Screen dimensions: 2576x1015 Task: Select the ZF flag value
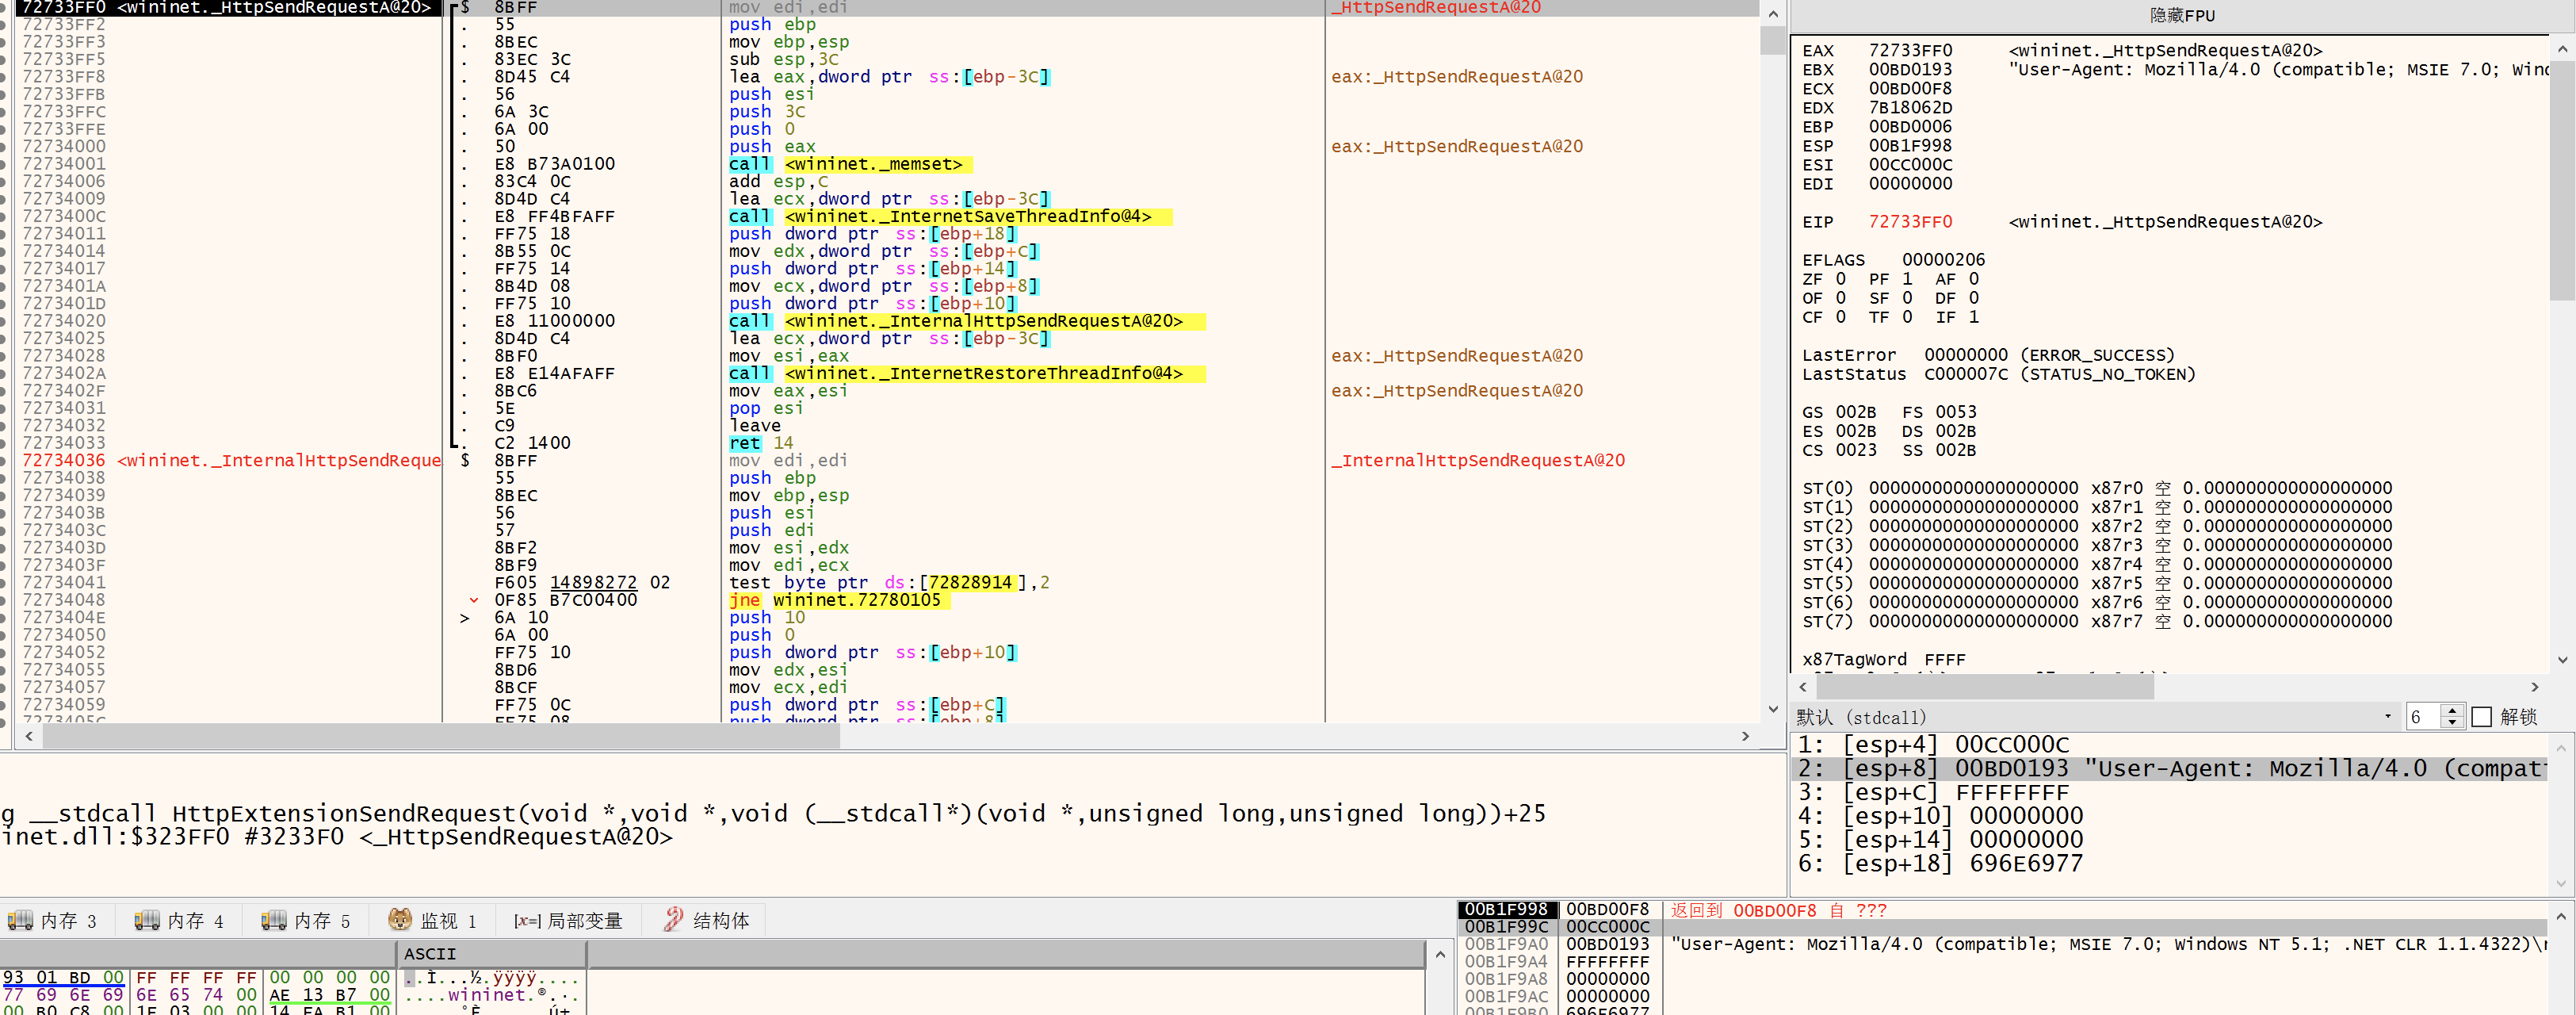pyautogui.click(x=1840, y=278)
